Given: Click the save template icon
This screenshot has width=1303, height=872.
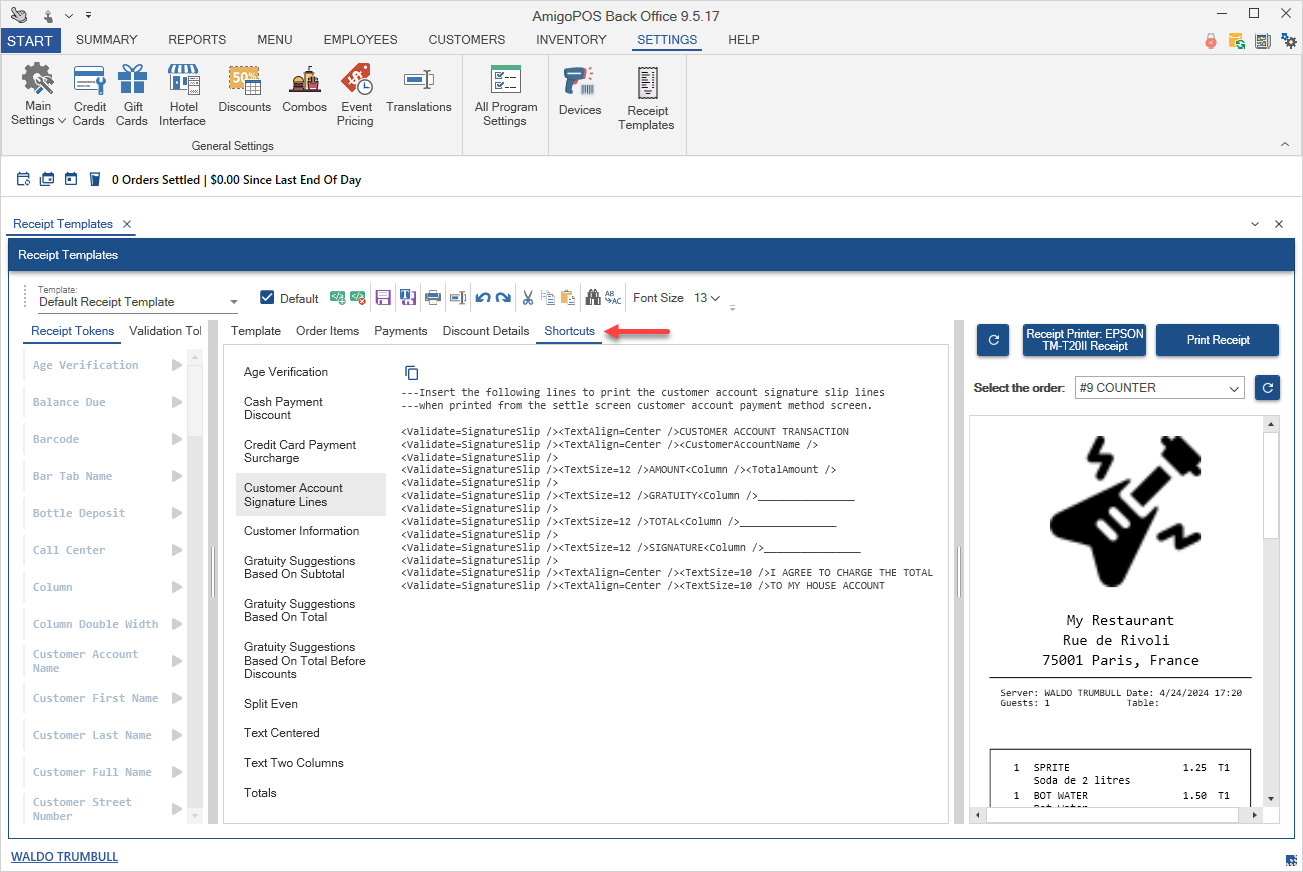Looking at the screenshot, I should point(383,298).
